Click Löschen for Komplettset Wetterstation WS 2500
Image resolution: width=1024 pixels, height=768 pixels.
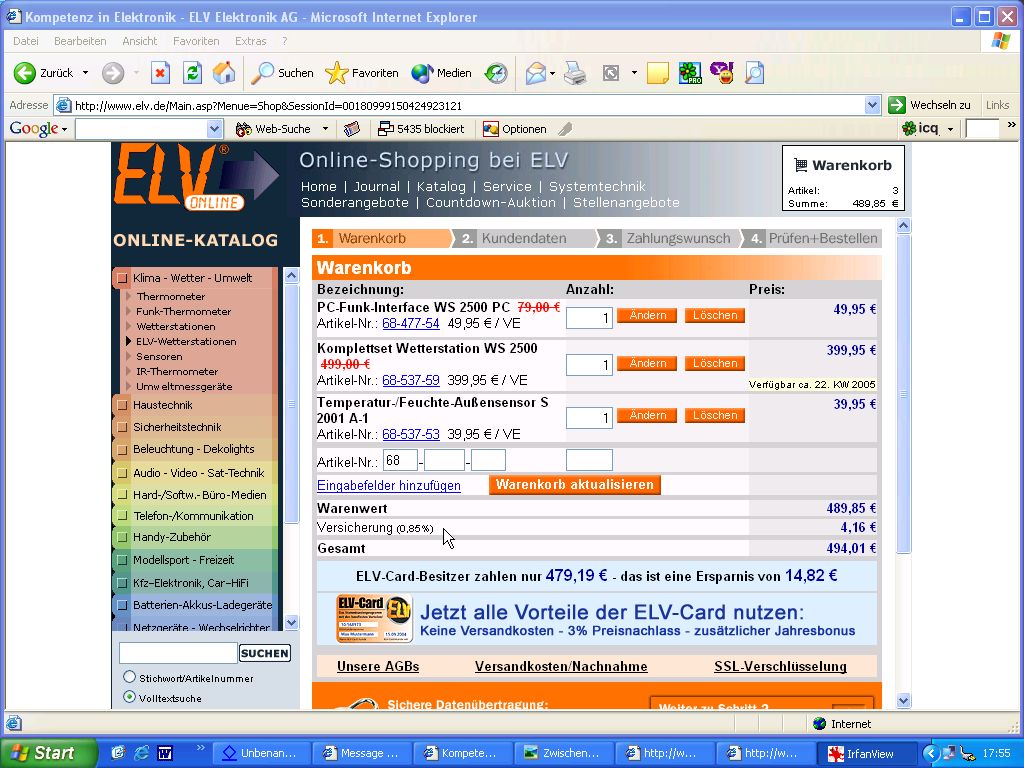[715, 364]
